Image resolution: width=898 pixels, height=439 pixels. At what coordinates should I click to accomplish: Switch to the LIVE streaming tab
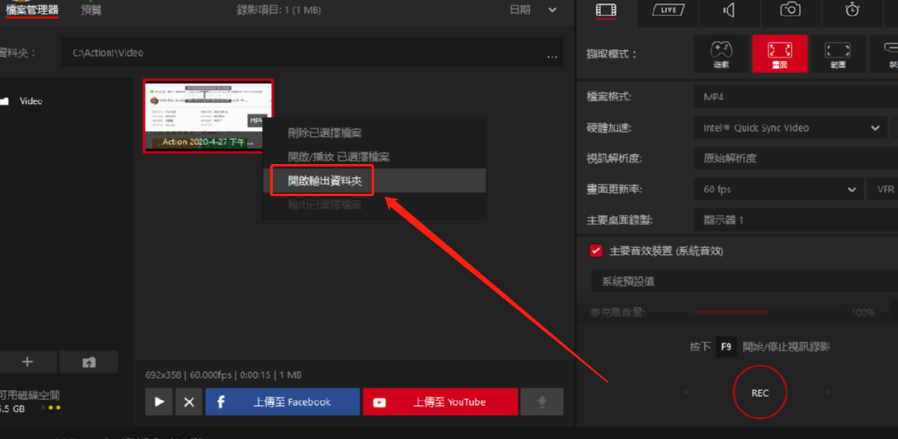coord(668,10)
